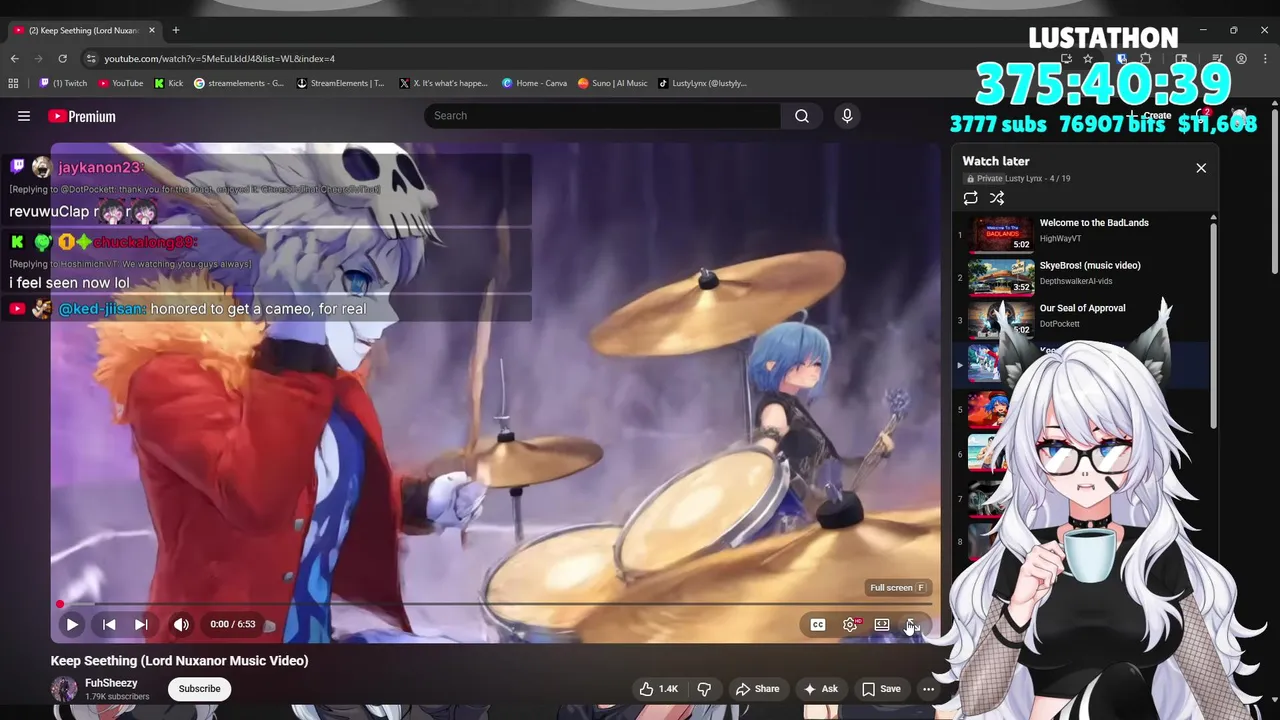This screenshot has height=720, width=1280.
Task: Seek along the video progress bar
Action: pyautogui.click(x=495, y=604)
